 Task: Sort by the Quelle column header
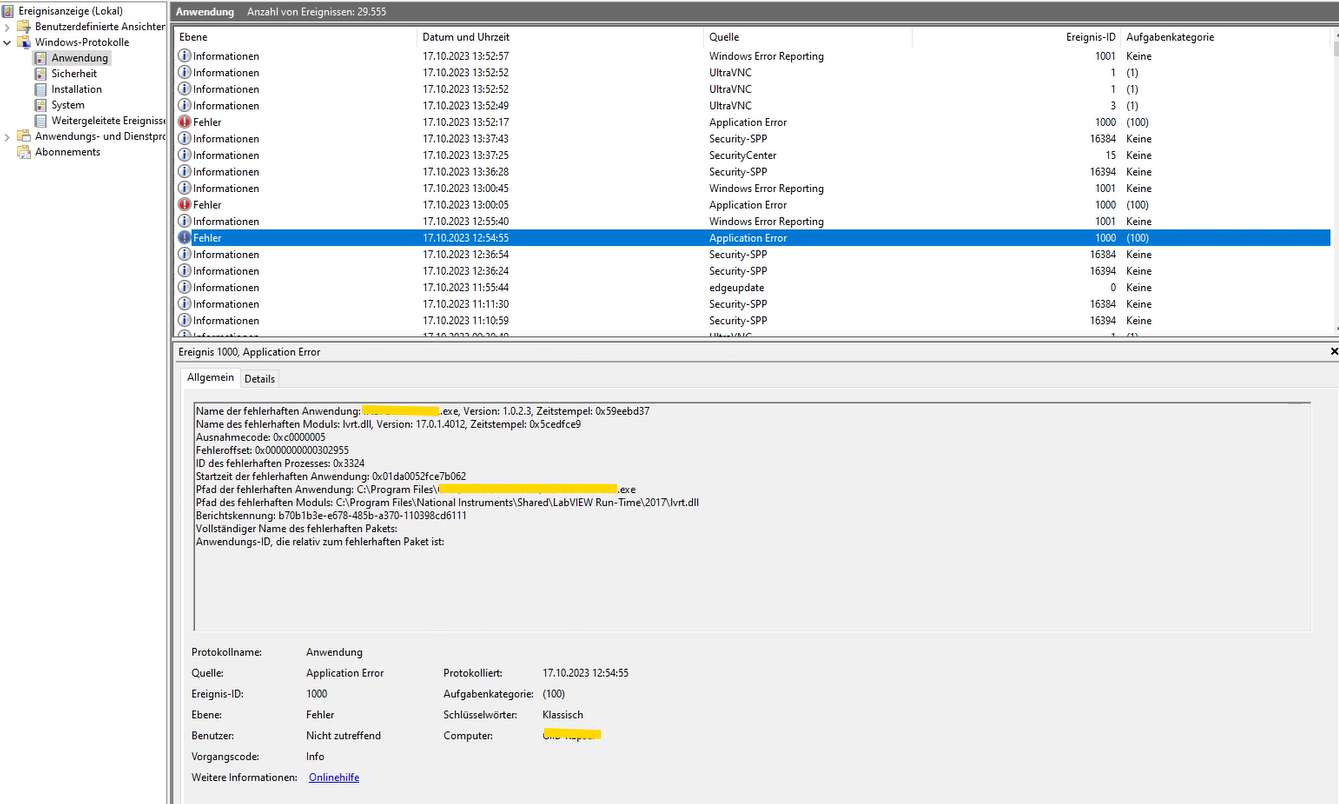click(x=808, y=37)
